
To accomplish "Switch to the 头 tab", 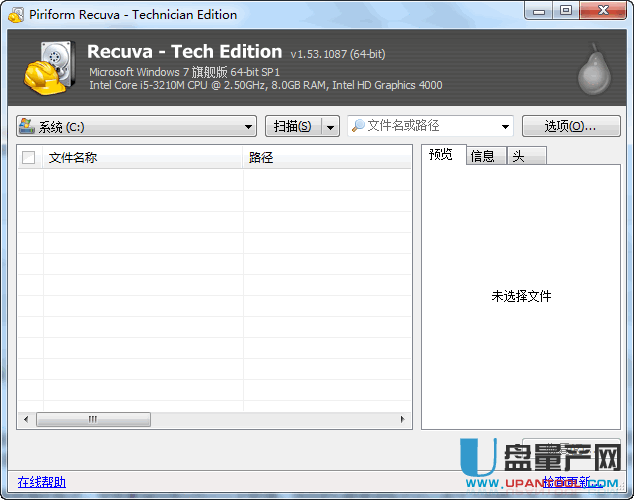I will [519, 156].
